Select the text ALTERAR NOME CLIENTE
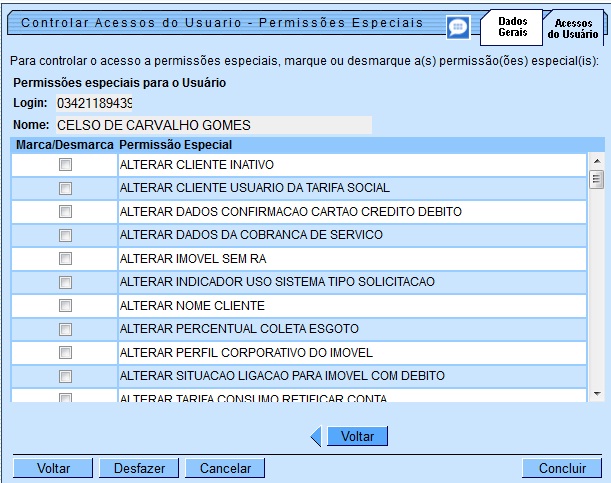 click(192, 305)
